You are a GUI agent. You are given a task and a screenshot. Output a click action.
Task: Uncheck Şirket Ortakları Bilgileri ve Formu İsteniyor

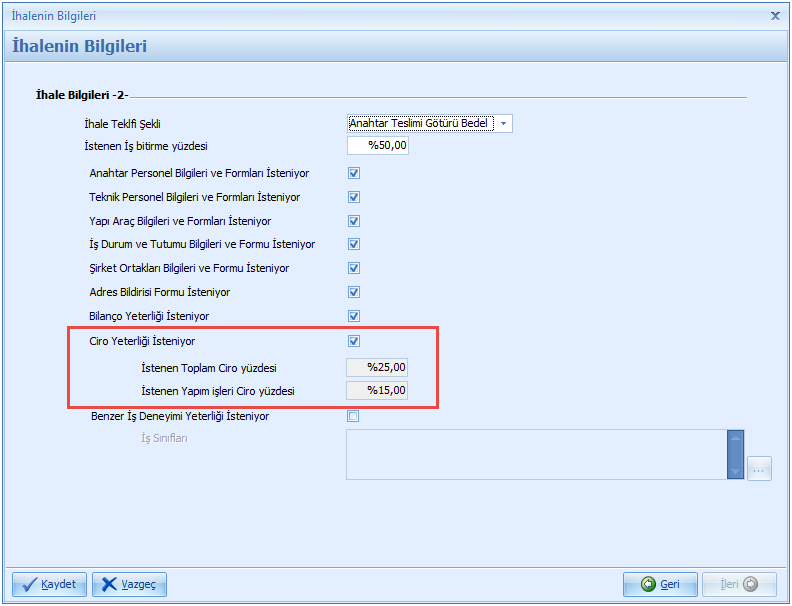[x=353, y=268]
